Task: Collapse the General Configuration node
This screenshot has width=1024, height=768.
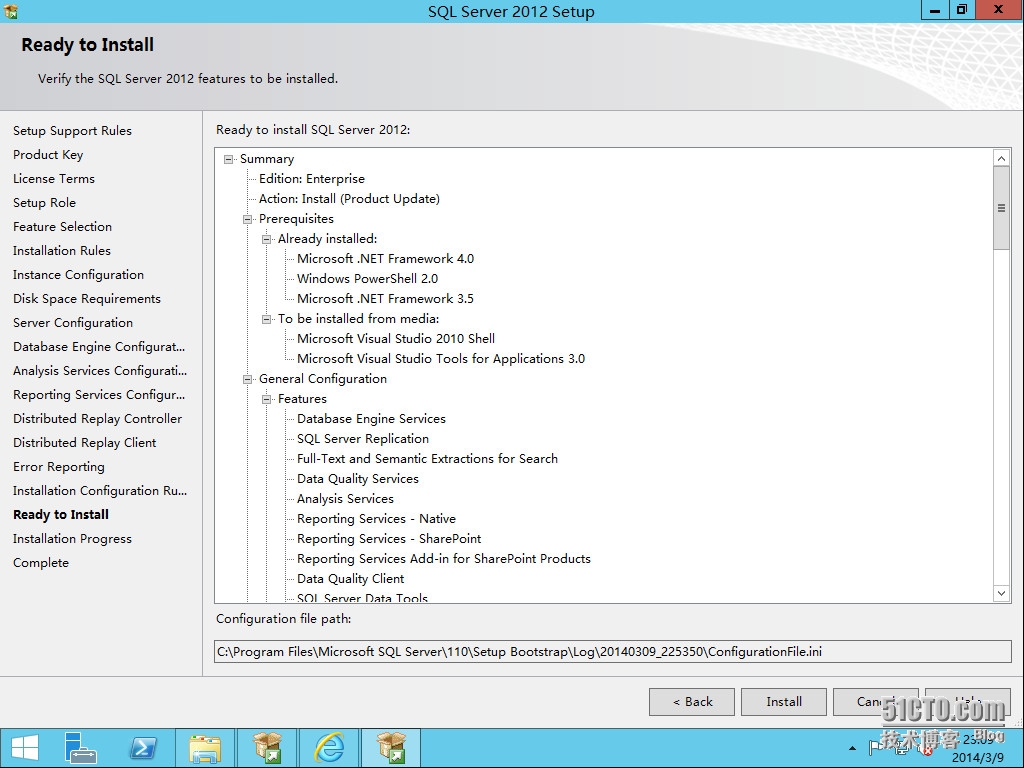Action: click(x=248, y=379)
